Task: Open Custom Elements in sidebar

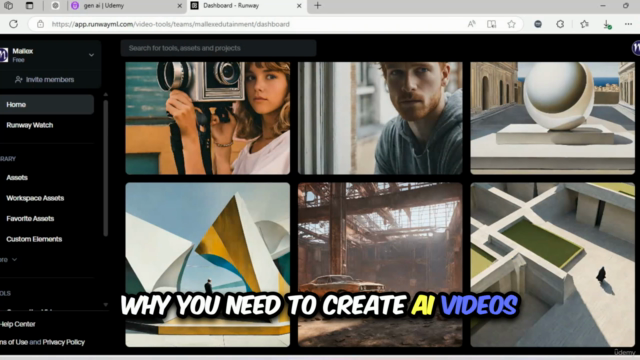Action: pos(34,239)
